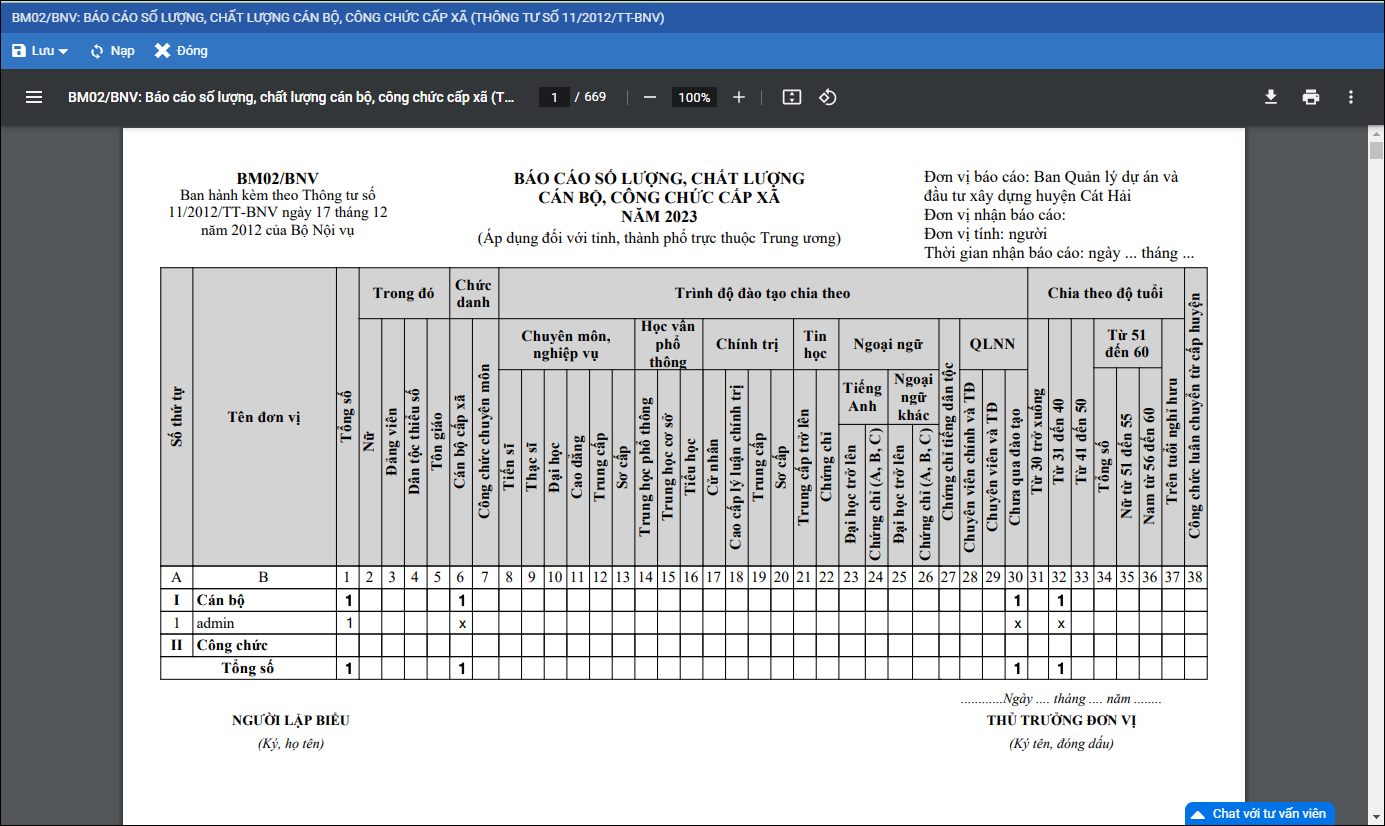Click the Tên đơn vị column header
The width and height of the screenshot is (1385, 826).
pyautogui.click(x=264, y=417)
